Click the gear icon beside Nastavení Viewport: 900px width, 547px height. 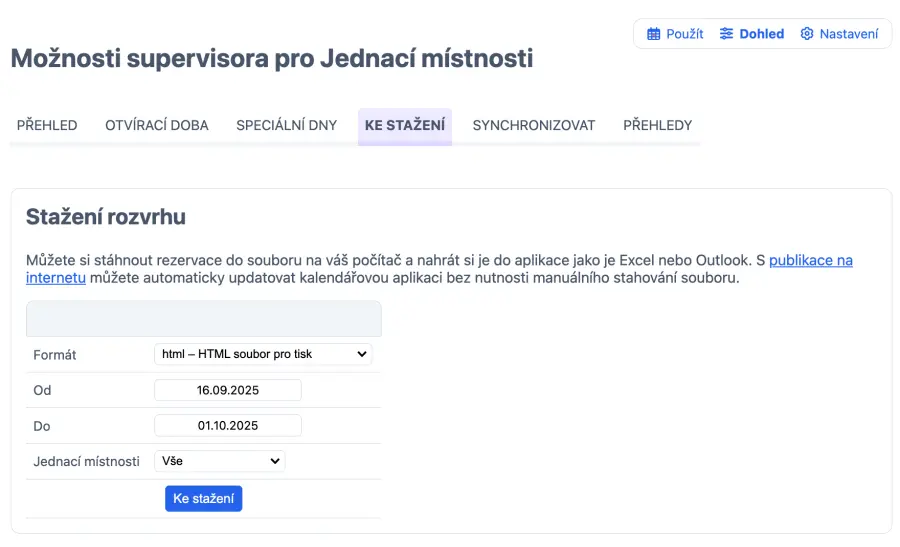[x=807, y=34]
